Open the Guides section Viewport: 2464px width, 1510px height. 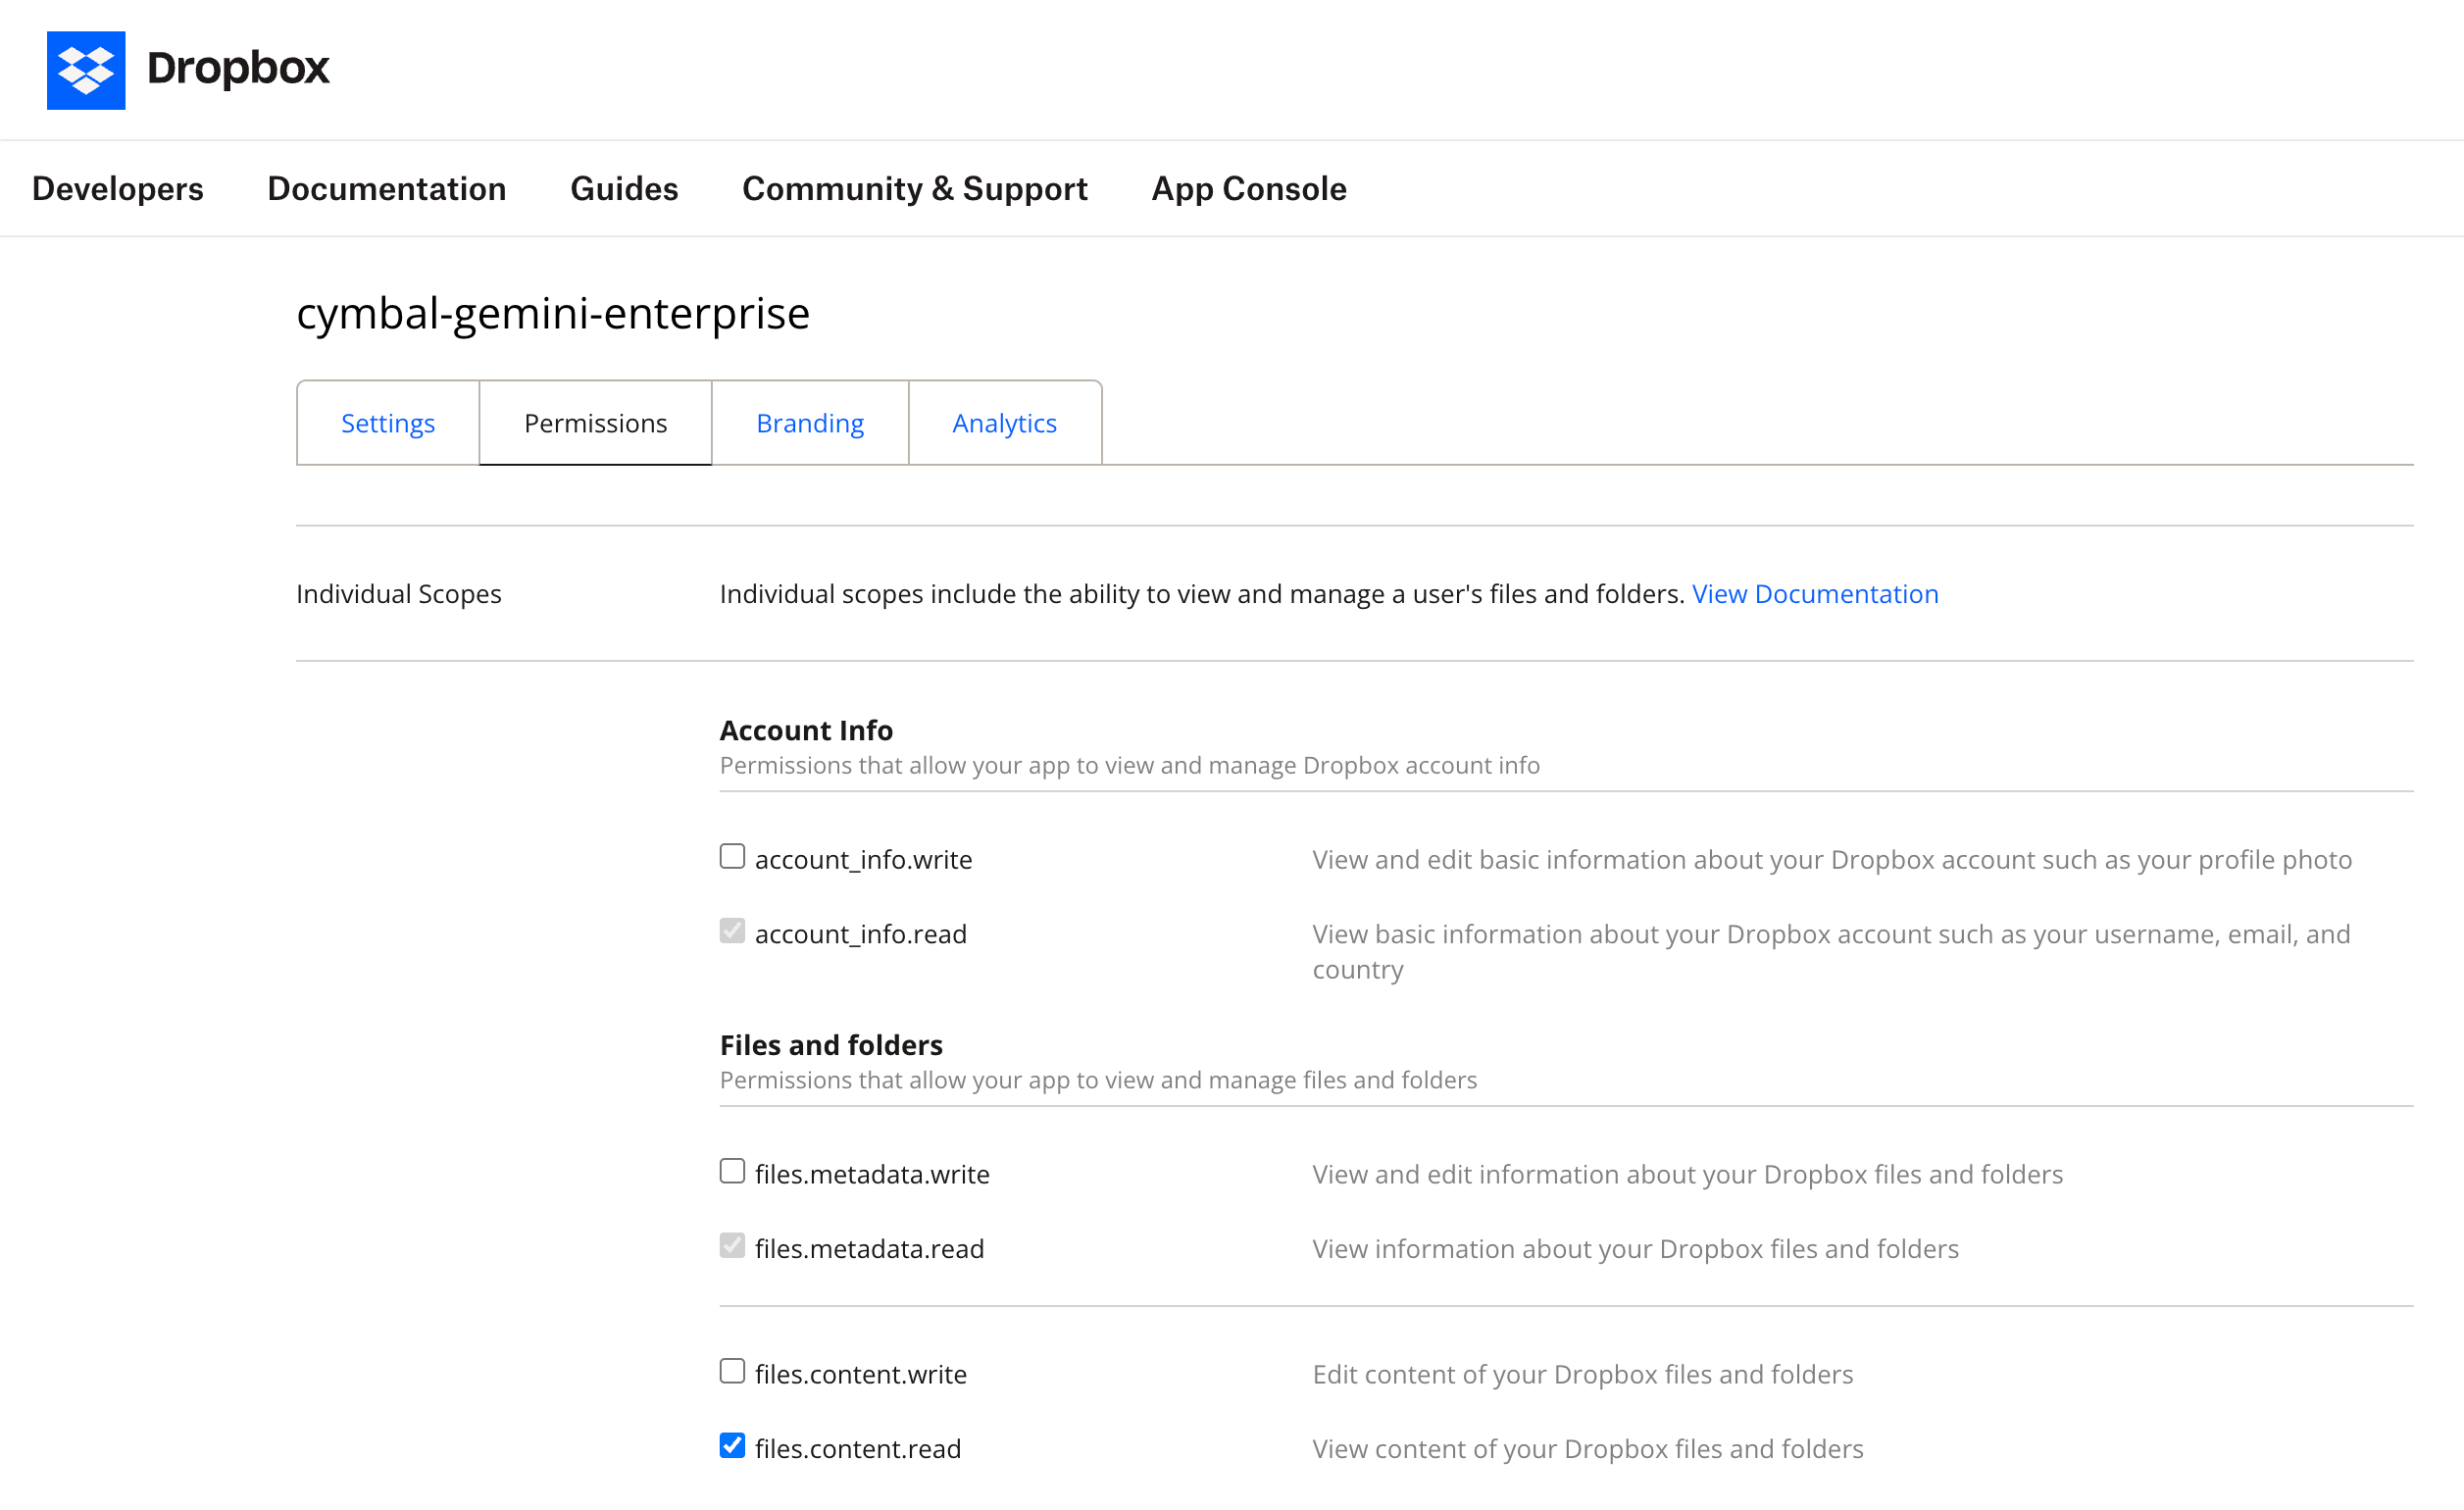(624, 188)
